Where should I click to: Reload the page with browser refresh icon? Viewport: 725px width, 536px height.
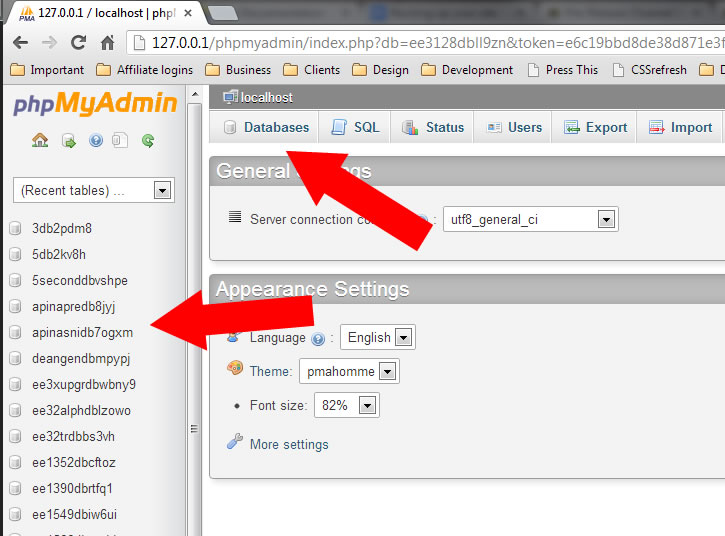[x=78, y=43]
